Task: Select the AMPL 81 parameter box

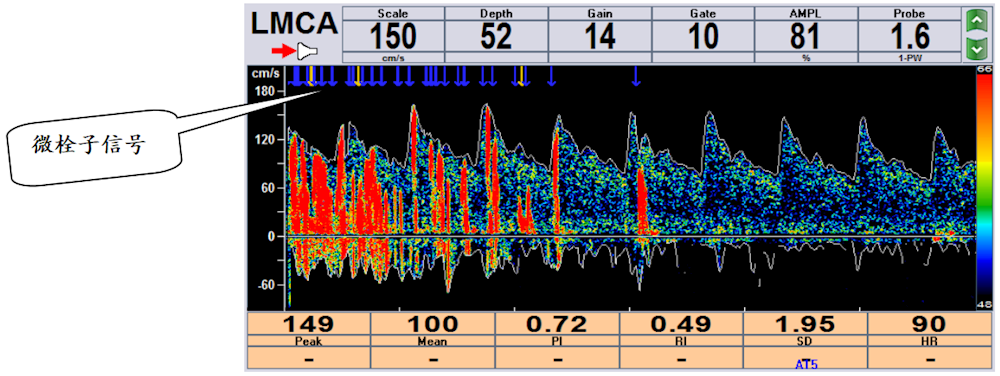Action: tap(805, 34)
